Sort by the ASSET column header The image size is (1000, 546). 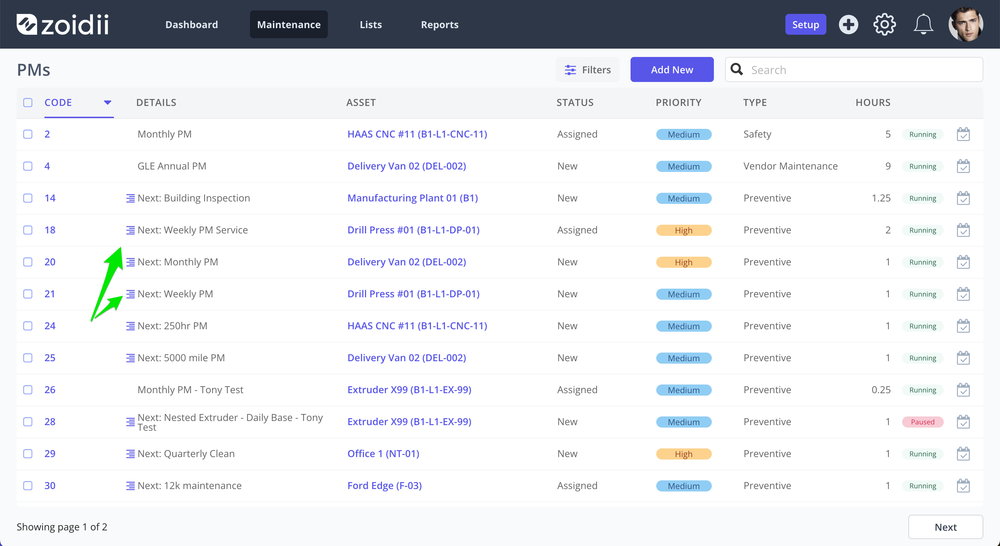(x=361, y=102)
